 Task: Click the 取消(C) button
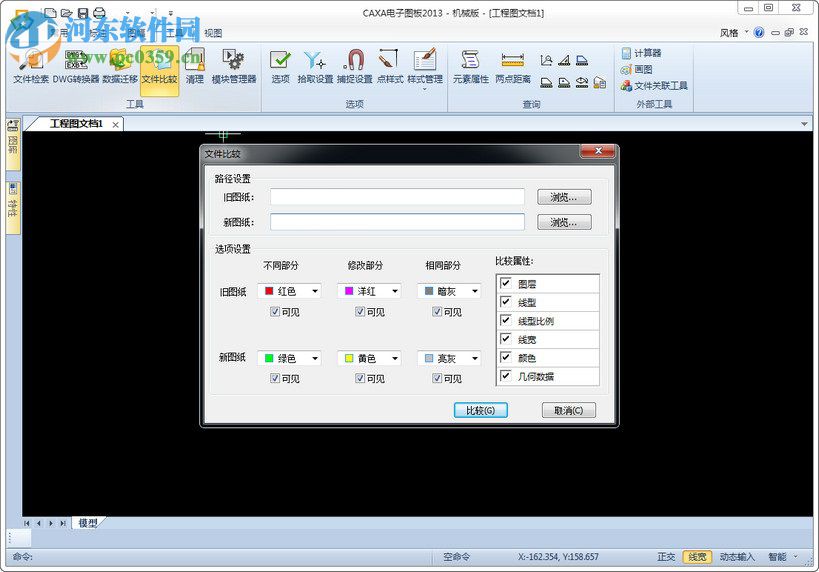(x=569, y=410)
